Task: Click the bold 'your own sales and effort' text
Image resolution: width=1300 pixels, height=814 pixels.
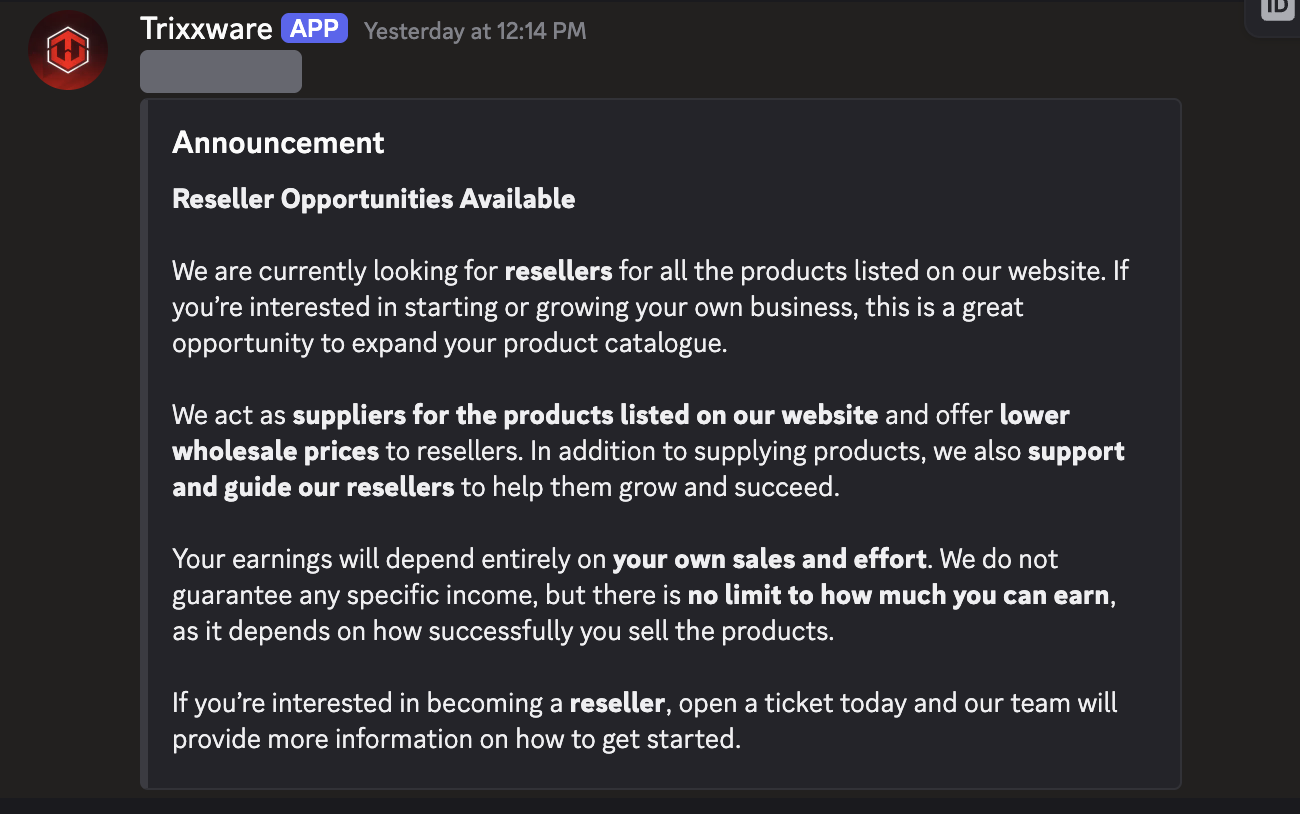Action: point(769,559)
